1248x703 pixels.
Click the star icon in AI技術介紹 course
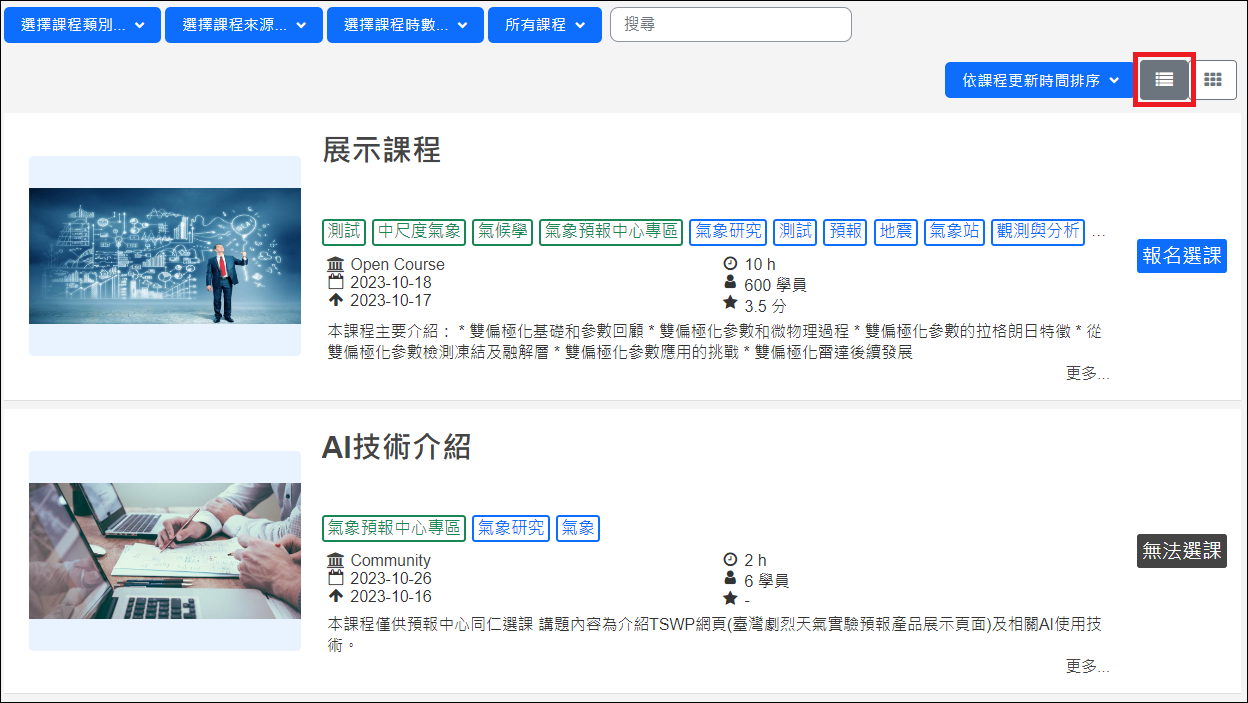730,599
